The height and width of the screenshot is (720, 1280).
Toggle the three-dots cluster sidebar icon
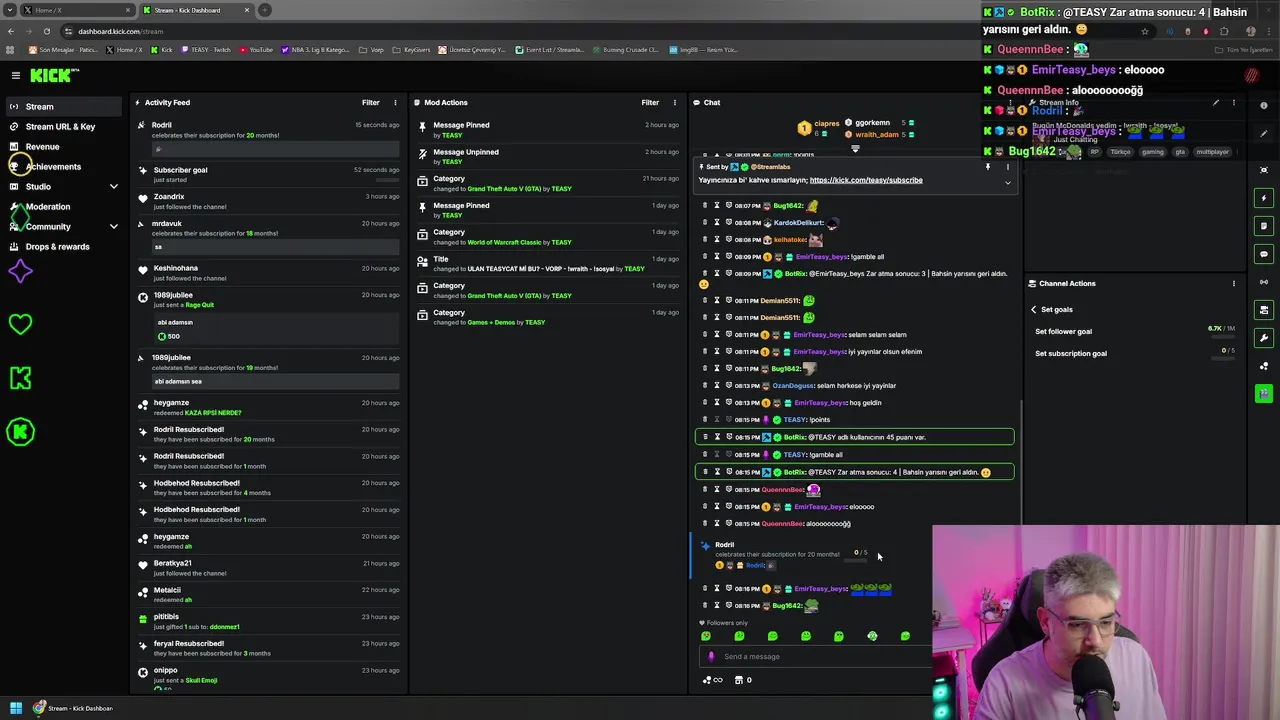pyautogui.click(x=1264, y=366)
